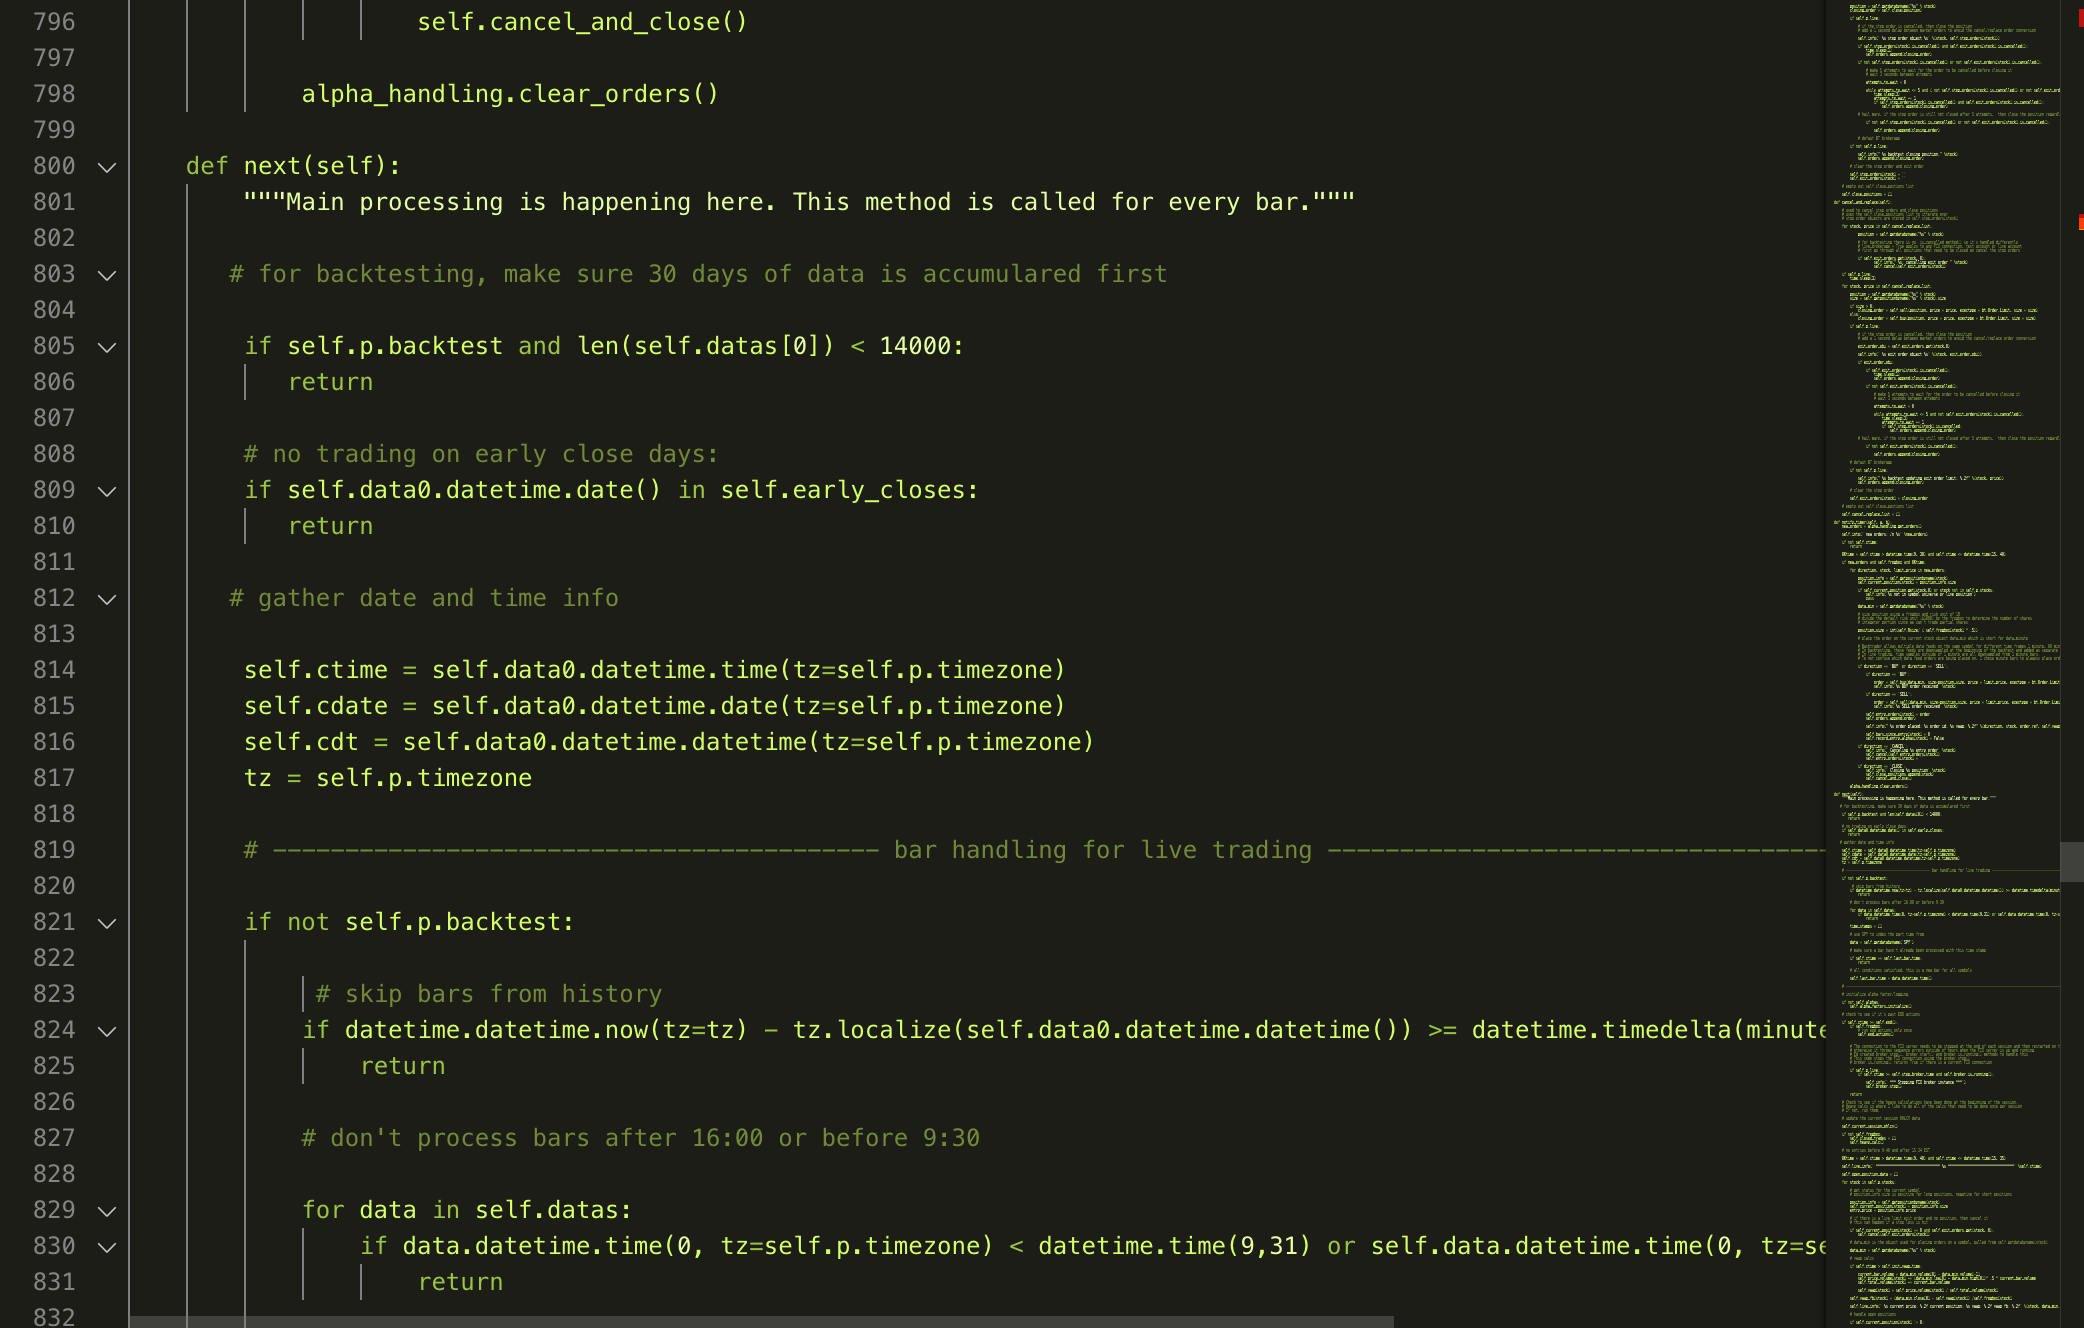Fold the 'for data in self.datas' loop
This screenshot has height=1328, width=2084.
tap(107, 1211)
